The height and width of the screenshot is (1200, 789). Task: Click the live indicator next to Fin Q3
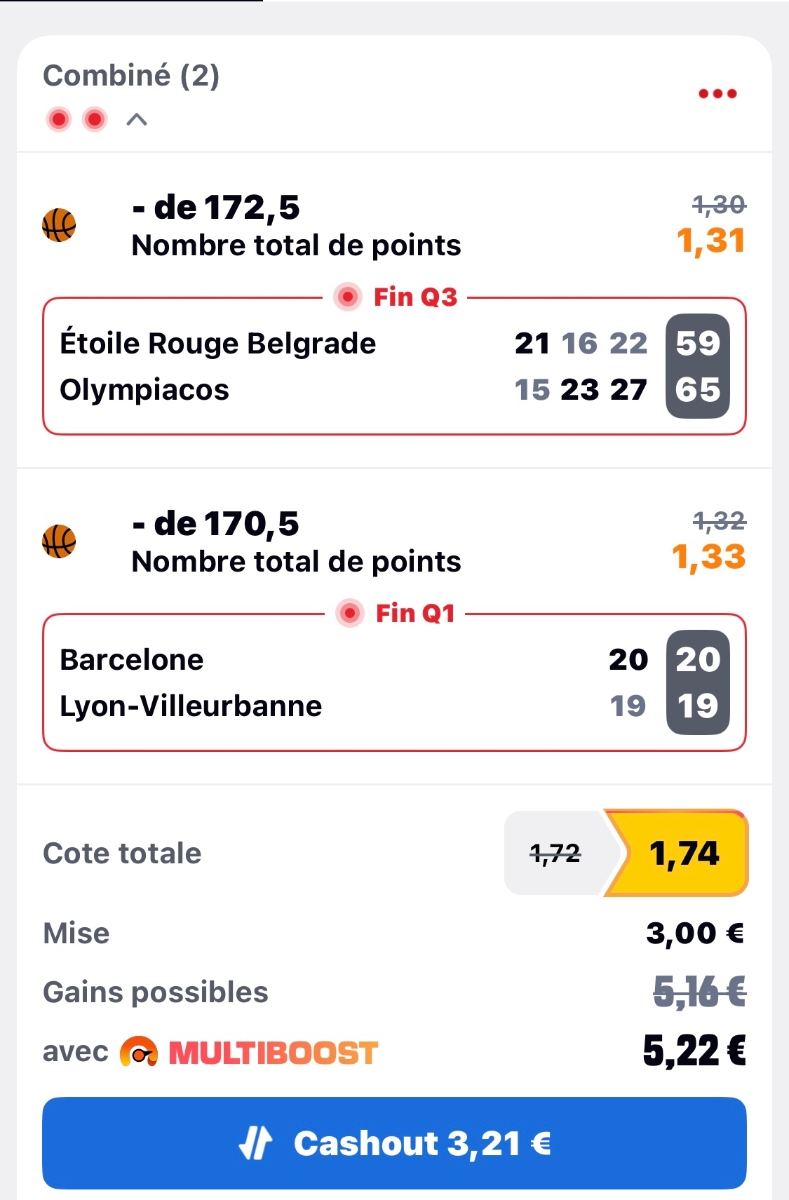(x=349, y=297)
